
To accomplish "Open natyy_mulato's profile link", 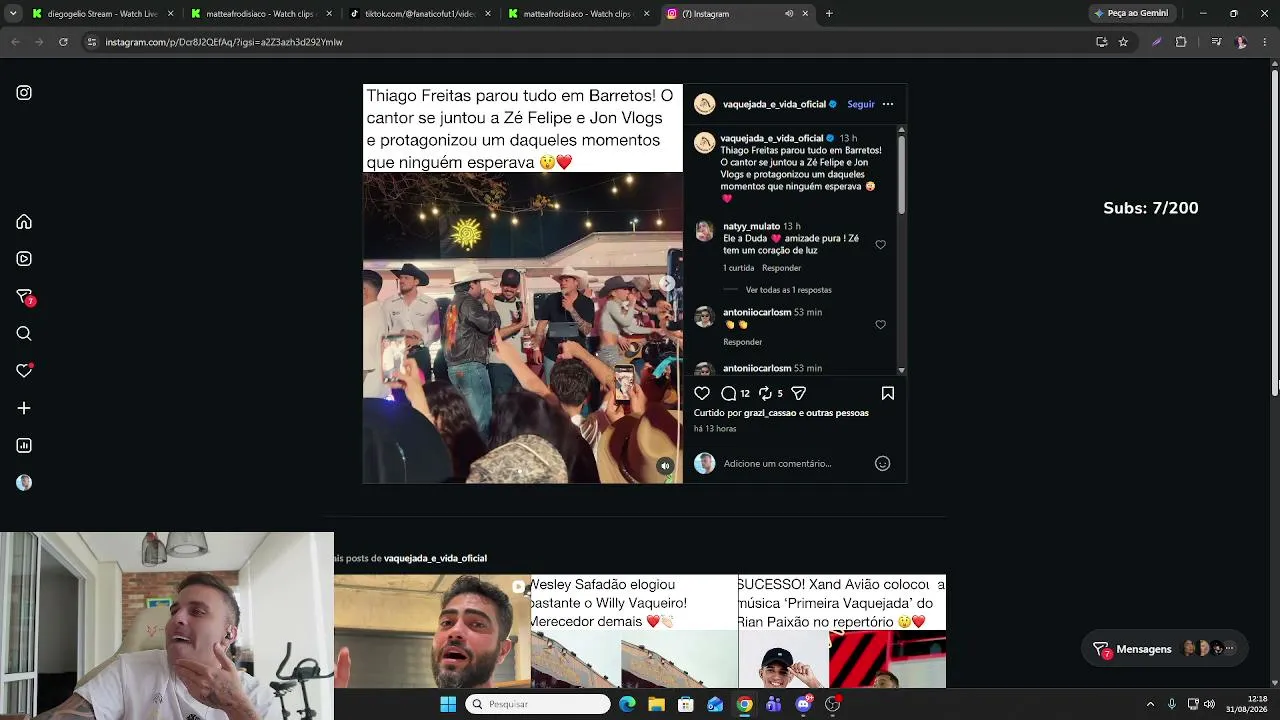I will tap(751, 227).
